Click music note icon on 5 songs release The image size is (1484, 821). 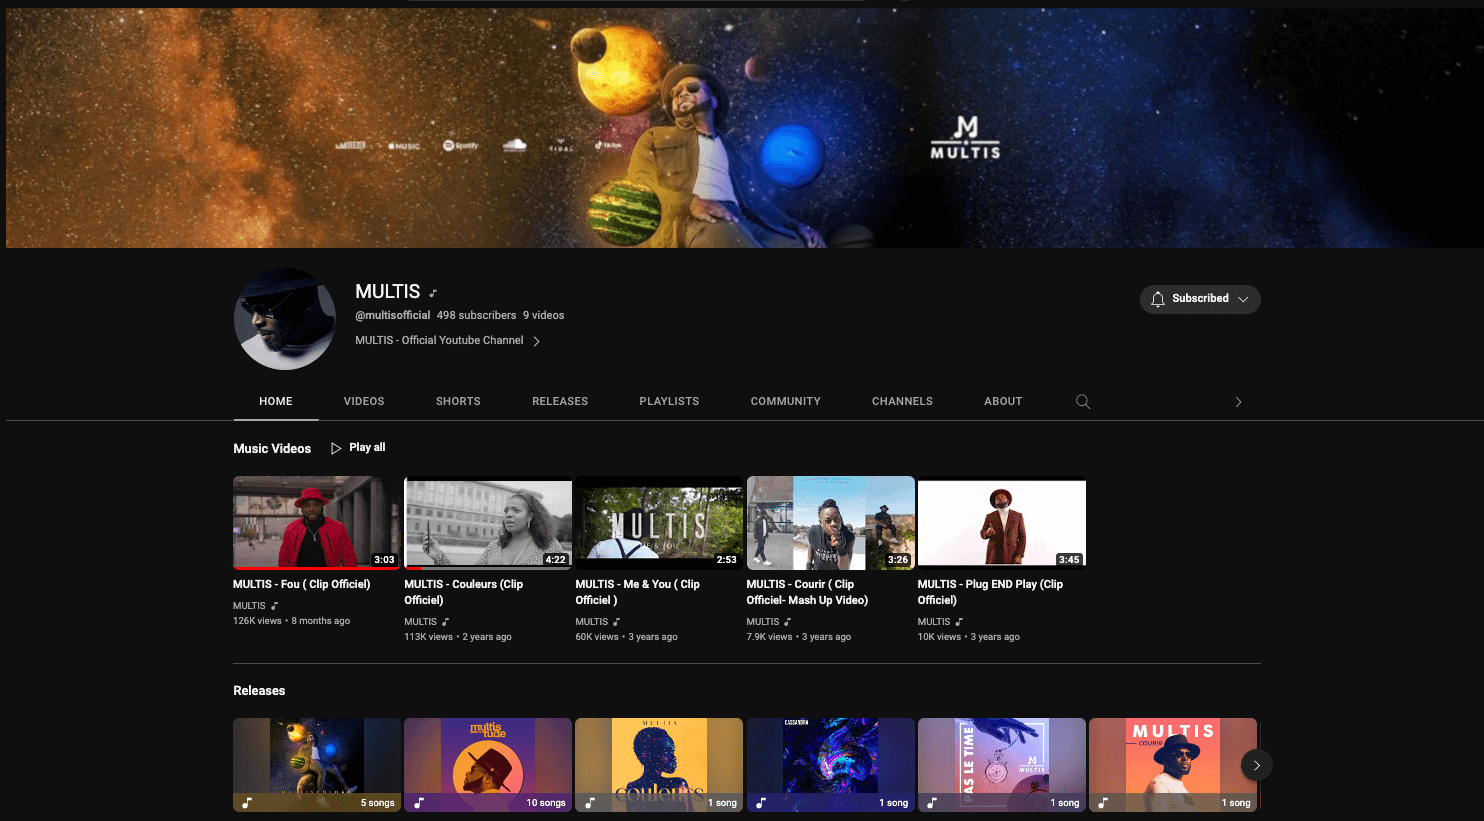[x=247, y=802]
